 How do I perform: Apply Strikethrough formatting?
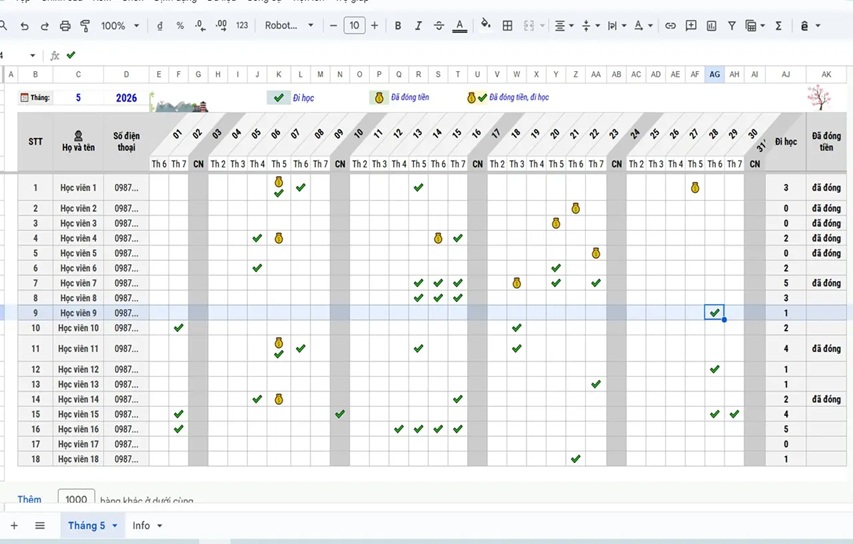(x=438, y=26)
